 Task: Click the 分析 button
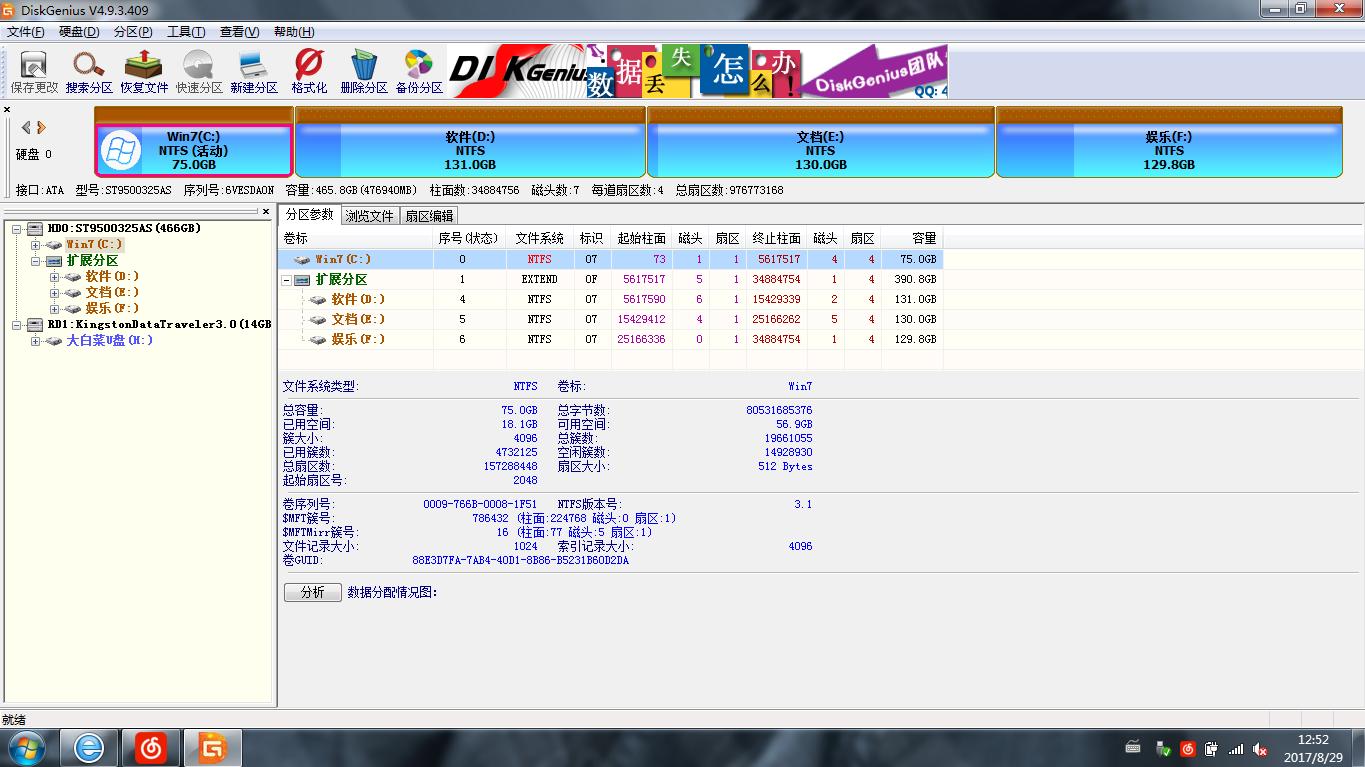[x=312, y=592]
